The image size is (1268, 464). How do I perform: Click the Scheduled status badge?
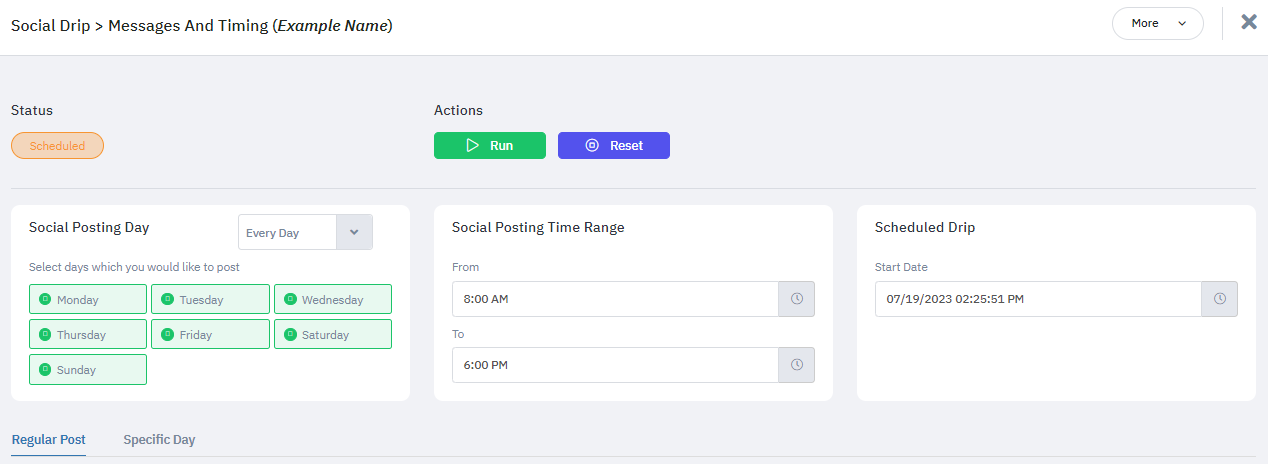pos(57,146)
